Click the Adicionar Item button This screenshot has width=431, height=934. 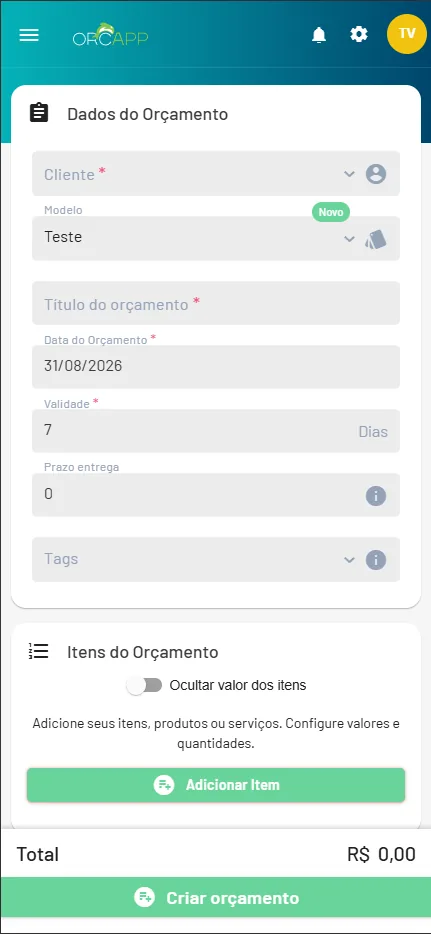tap(216, 784)
